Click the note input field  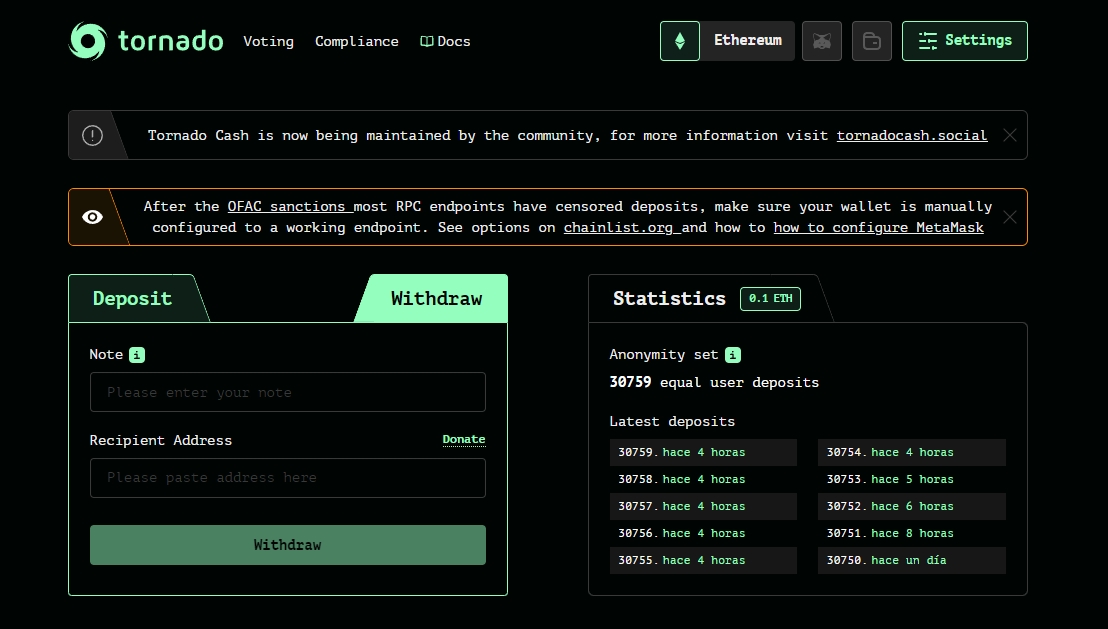(x=288, y=392)
